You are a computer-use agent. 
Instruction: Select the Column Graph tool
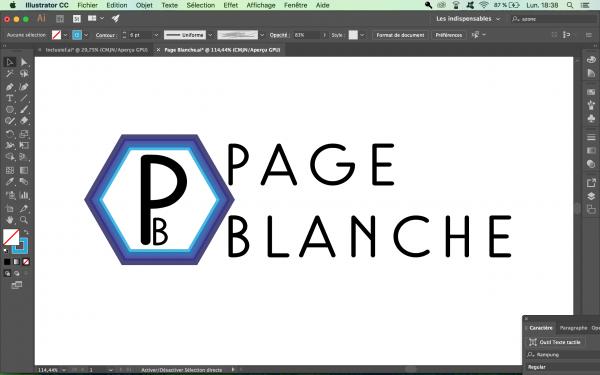pos(24,195)
